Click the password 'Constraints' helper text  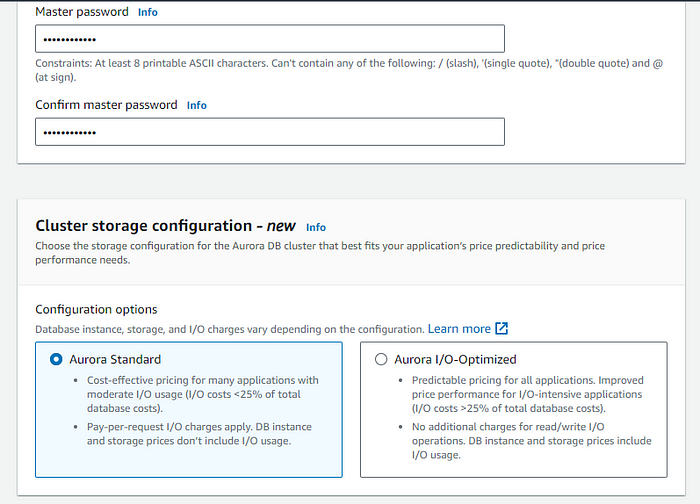(x=349, y=70)
